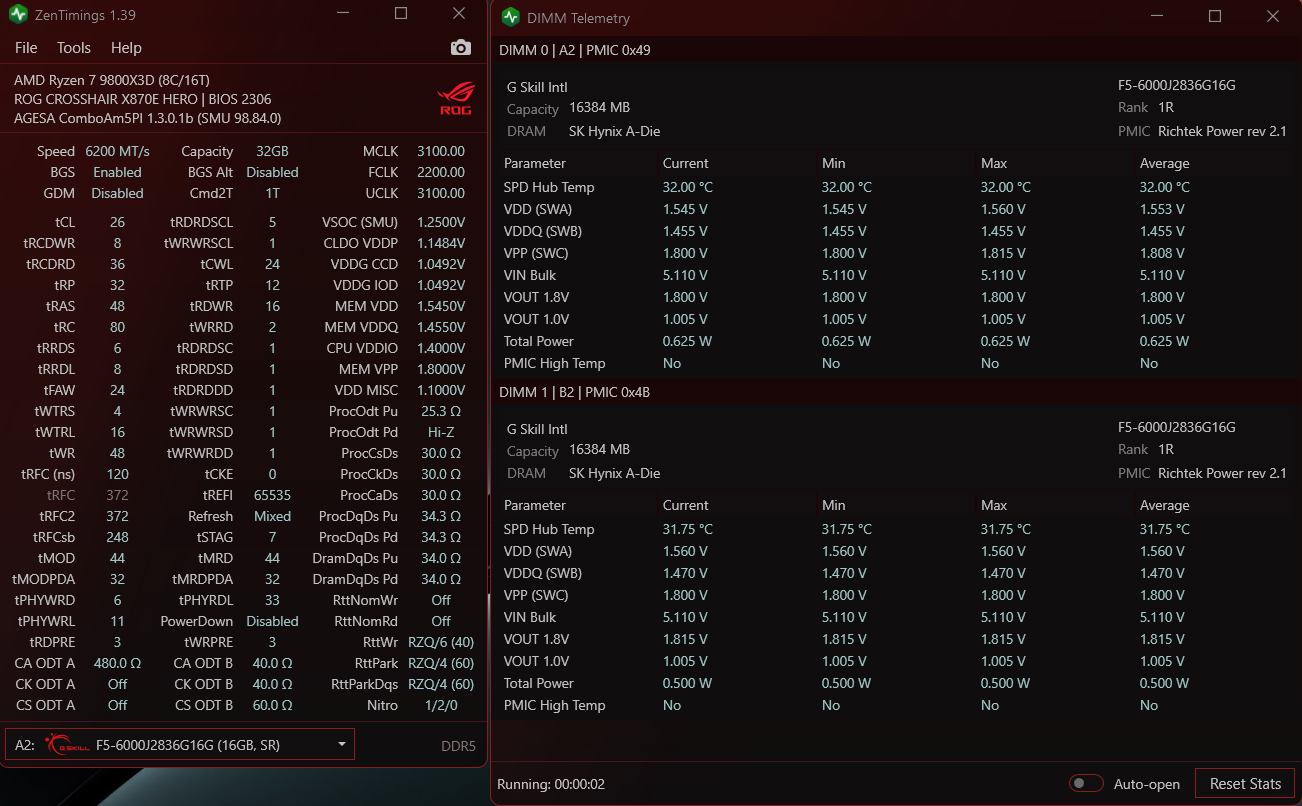Screen dimensions: 1302x806
Task: Click the "Mixed" Refresh value
Action: click(272, 516)
